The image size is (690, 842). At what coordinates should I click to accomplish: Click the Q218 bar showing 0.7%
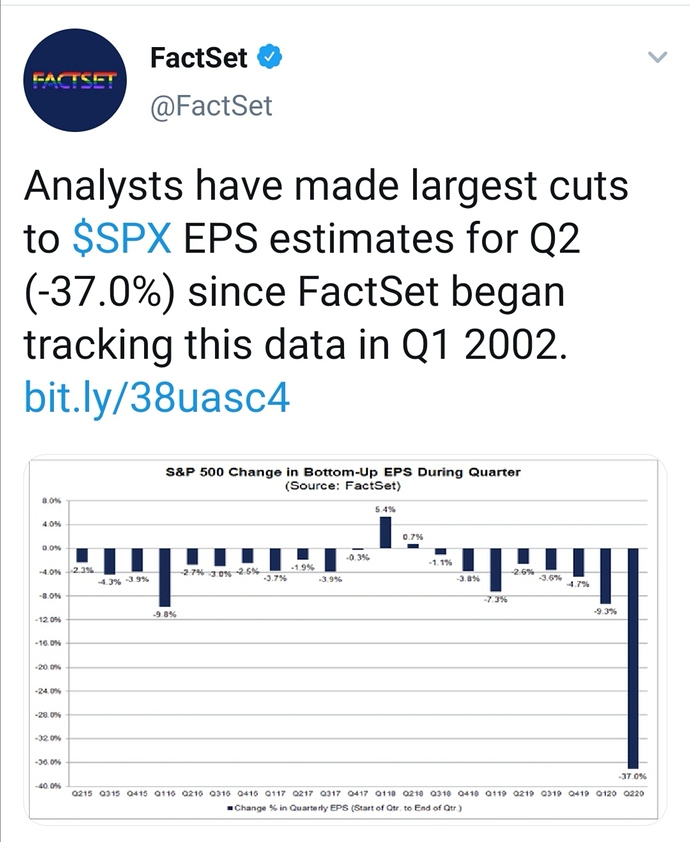click(x=413, y=546)
